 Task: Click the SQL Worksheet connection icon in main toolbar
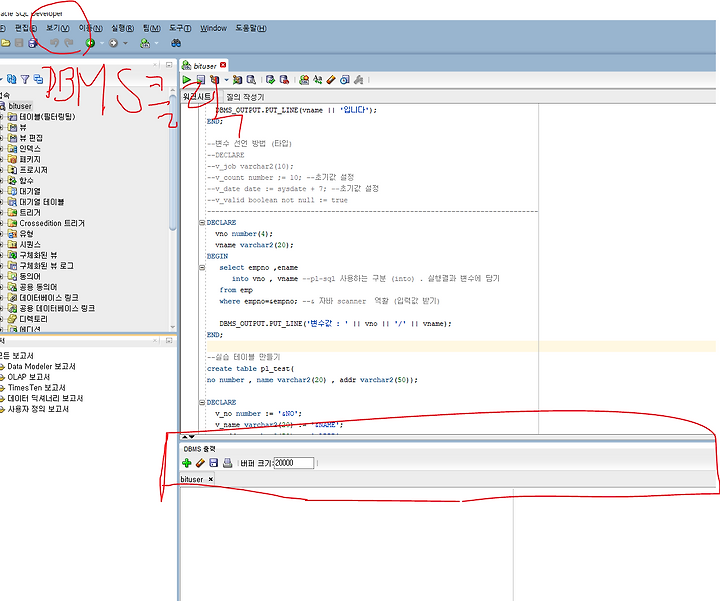[x=145, y=43]
